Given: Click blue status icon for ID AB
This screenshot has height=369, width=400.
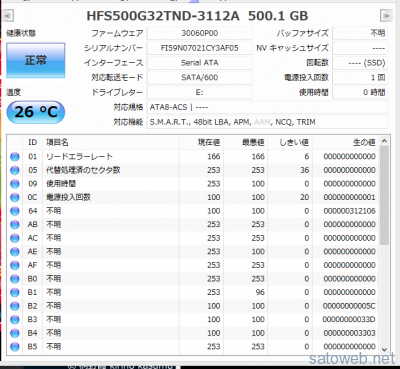Looking at the screenshot, I should click(x=15, y=225).
